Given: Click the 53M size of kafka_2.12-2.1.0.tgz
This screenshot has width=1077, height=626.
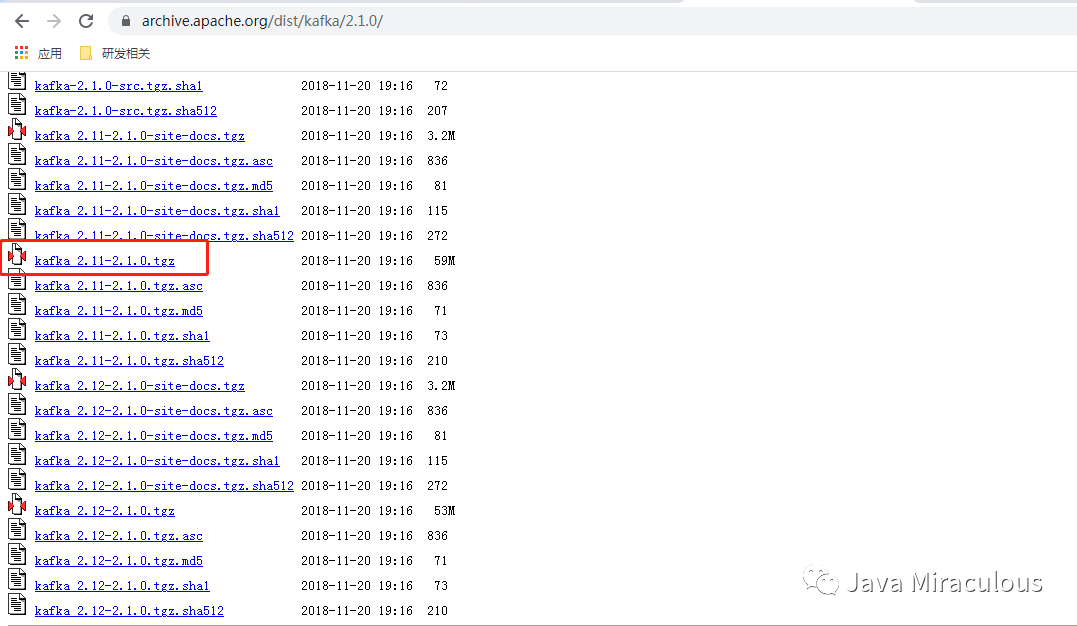Looking at the screenshot, I should (444, 511).
